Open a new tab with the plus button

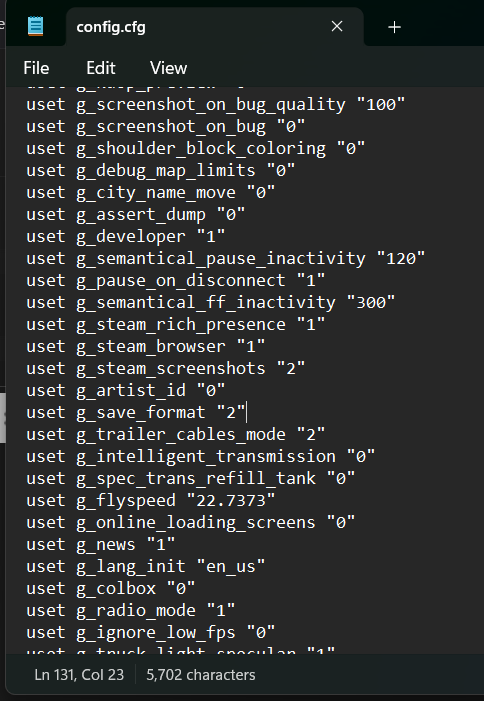(394, 27)
